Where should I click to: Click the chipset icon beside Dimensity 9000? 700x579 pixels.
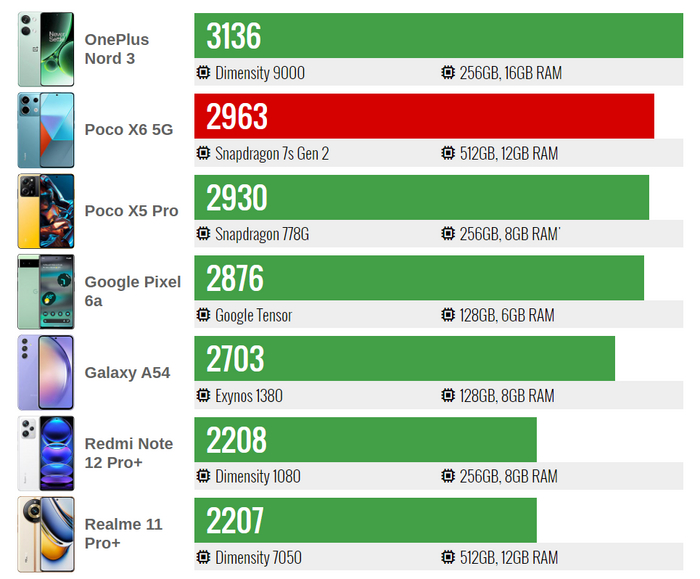click(x=204, y=73)
